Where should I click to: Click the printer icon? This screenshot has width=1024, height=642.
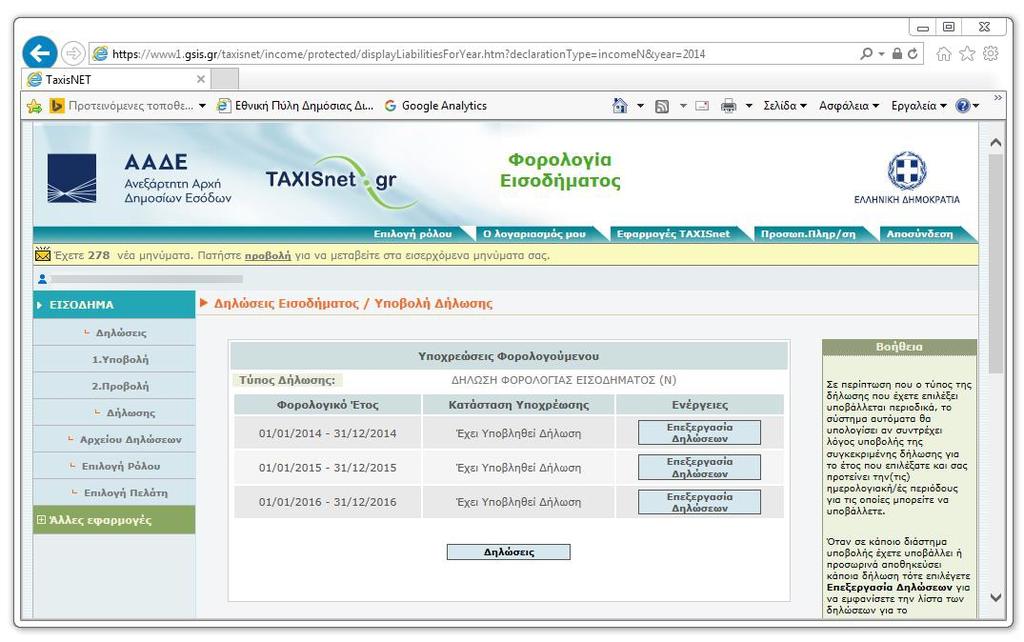pos(728,106)
